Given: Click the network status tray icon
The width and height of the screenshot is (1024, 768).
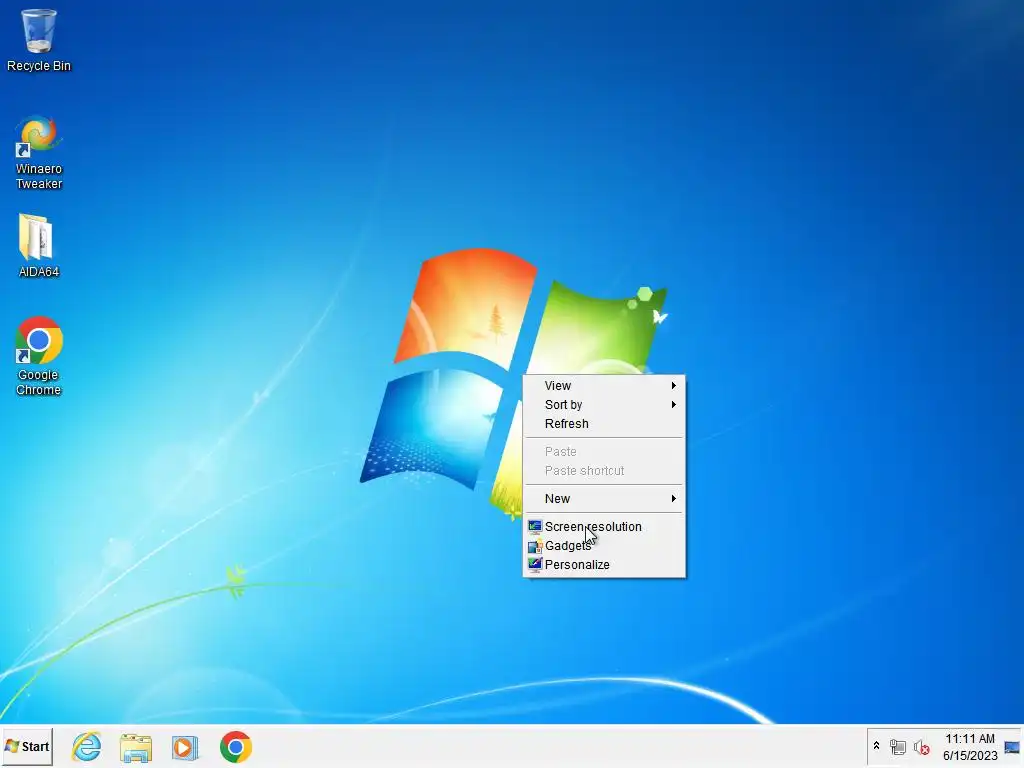Looking at the screenshot, I should click(x=898, y=747).
